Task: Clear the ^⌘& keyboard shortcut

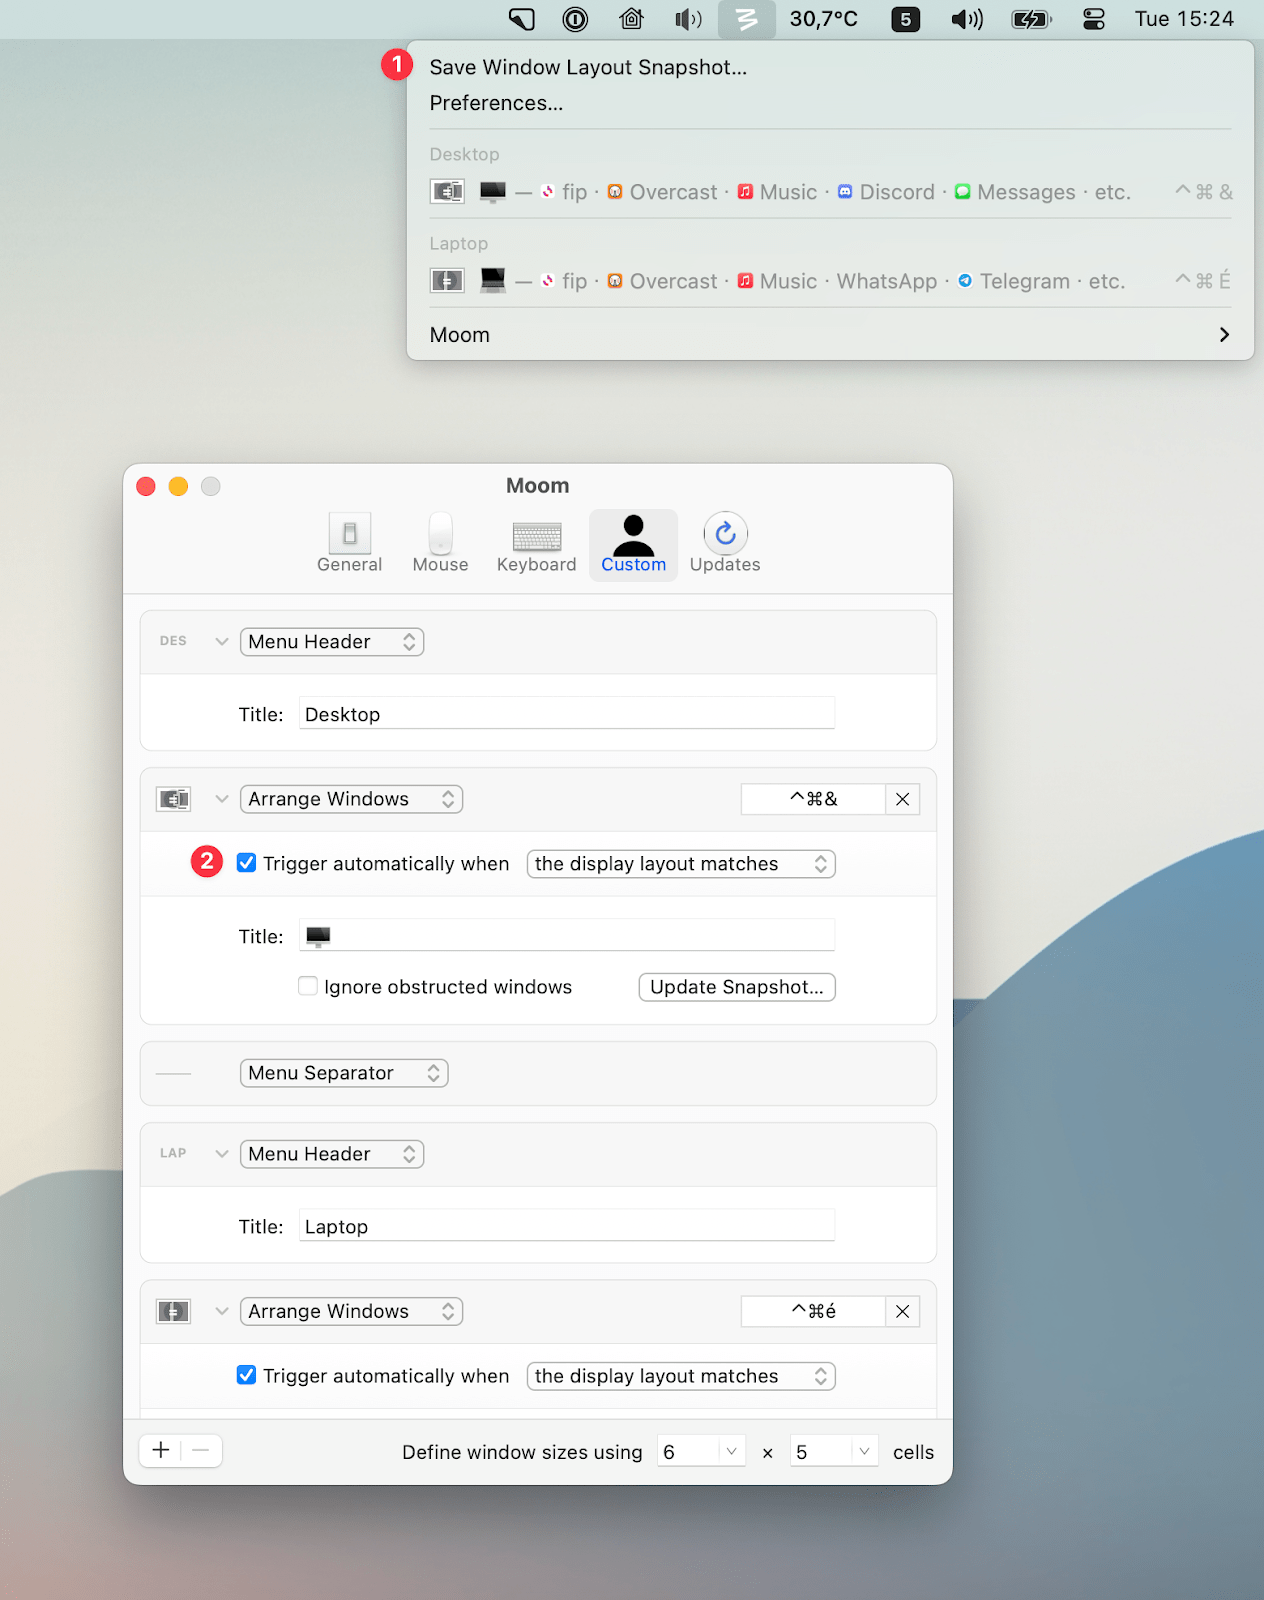Action: click(x=902, y=799)
